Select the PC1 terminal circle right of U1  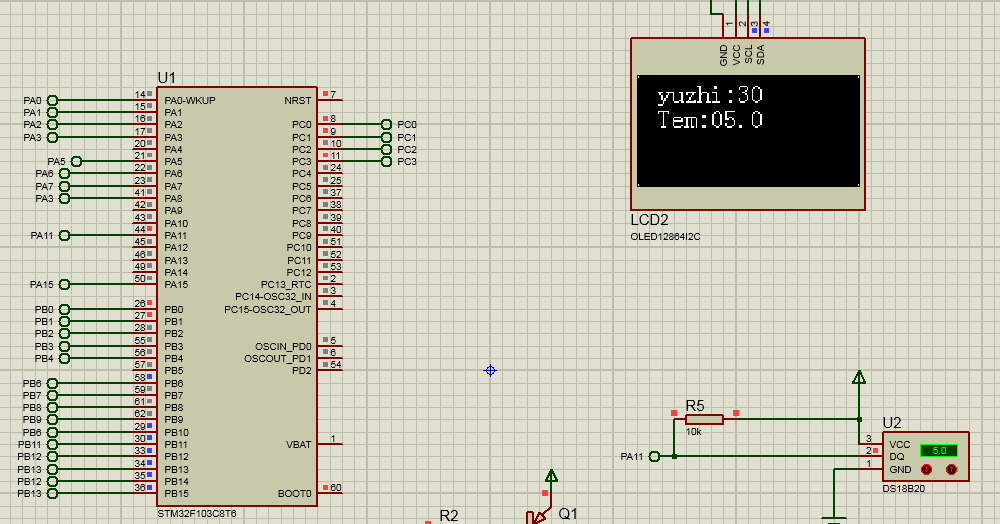tap(386, 137)
